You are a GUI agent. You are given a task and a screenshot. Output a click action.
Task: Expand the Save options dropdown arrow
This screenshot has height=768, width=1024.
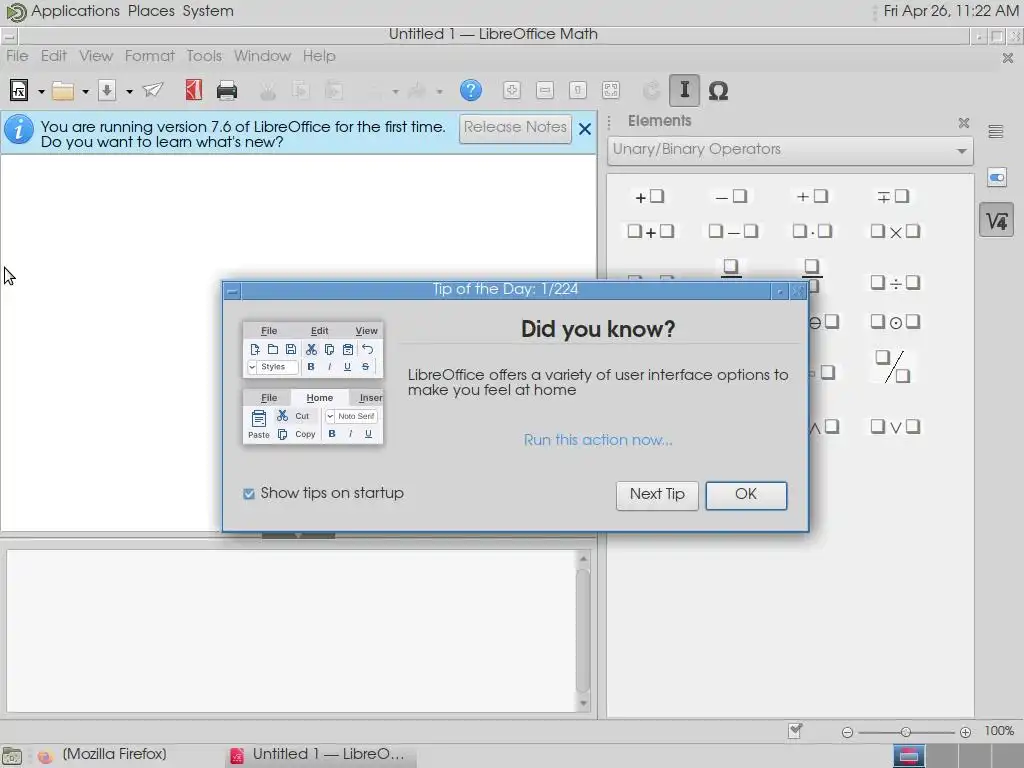129,91
